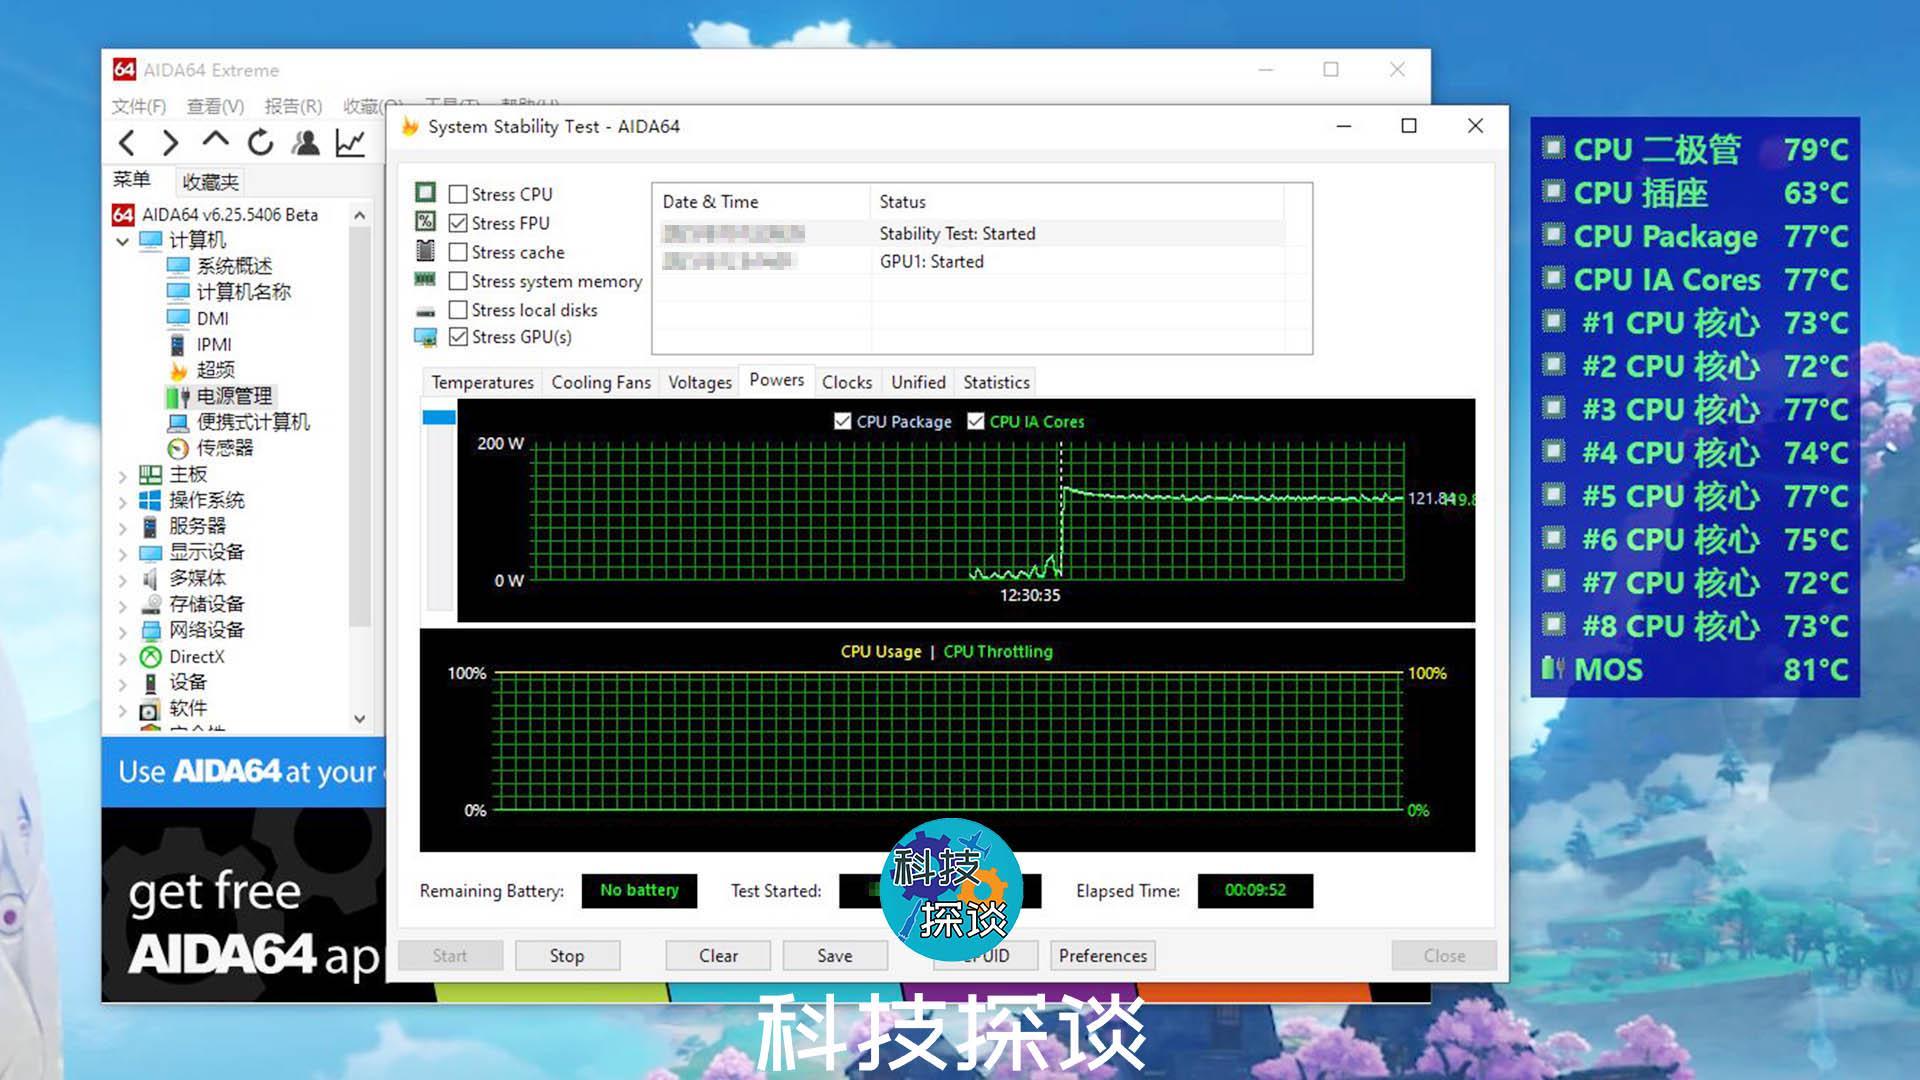
Task: Click the Stop button to halt test
Action: coord(567,955)
